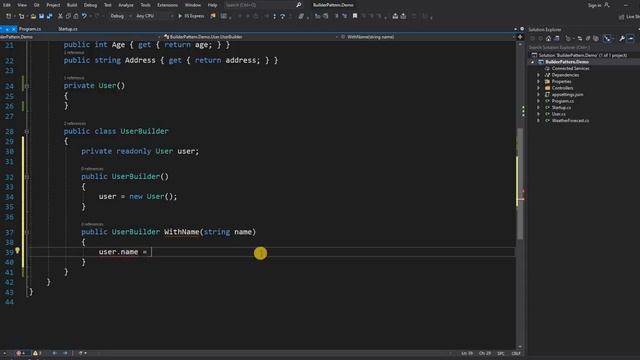Click the Sign in link
Viewport: 640px width, 360px height.
point(594,5)
